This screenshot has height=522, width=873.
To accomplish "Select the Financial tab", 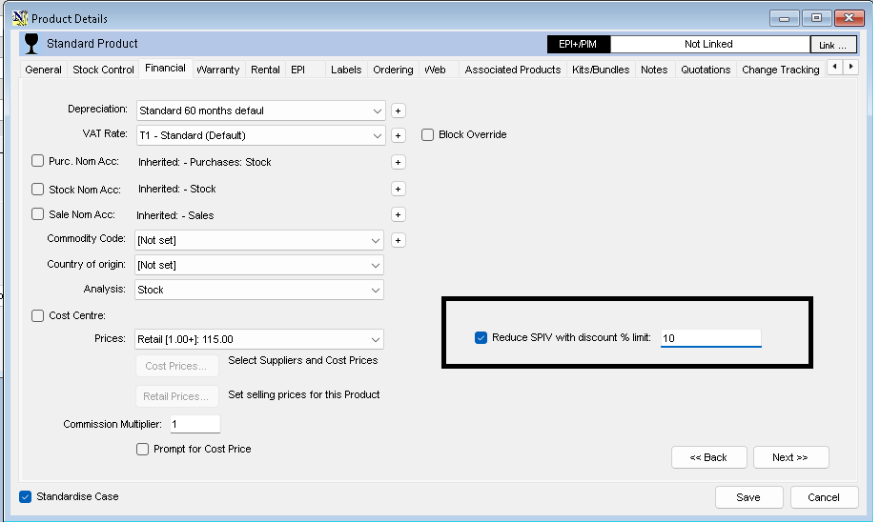I will [165, 68].
